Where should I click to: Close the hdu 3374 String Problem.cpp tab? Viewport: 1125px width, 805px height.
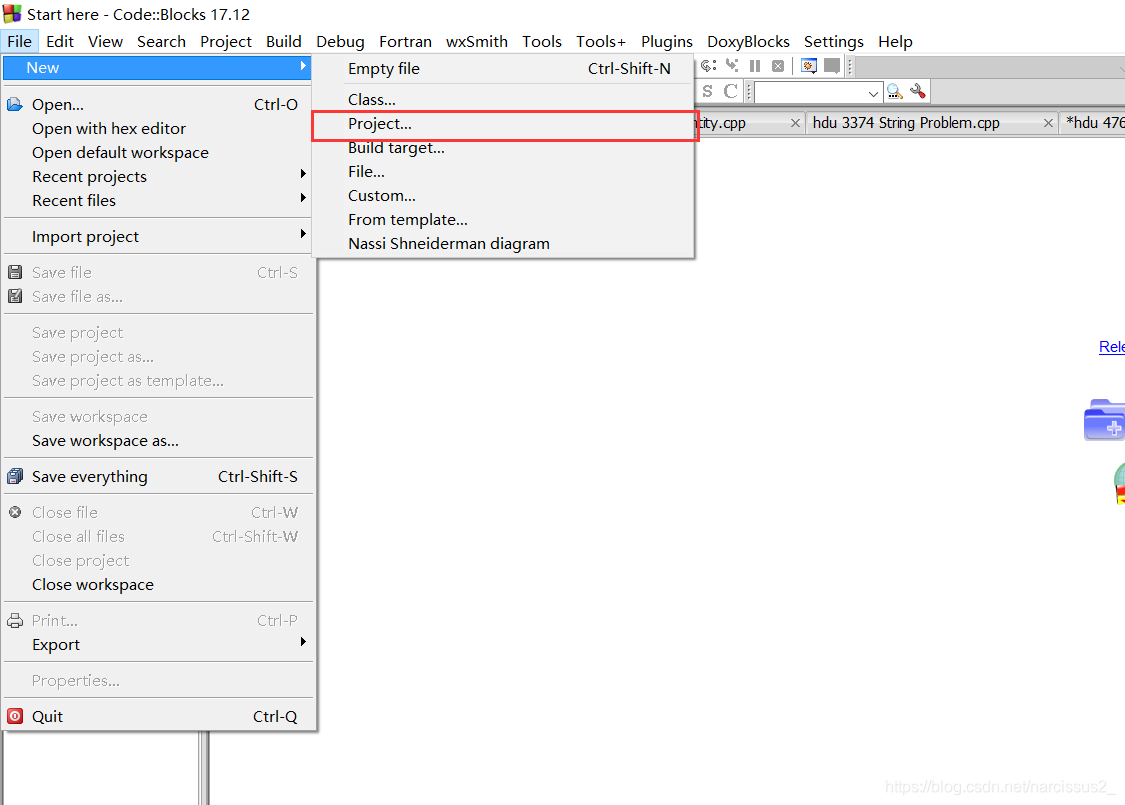(1048, 123)
